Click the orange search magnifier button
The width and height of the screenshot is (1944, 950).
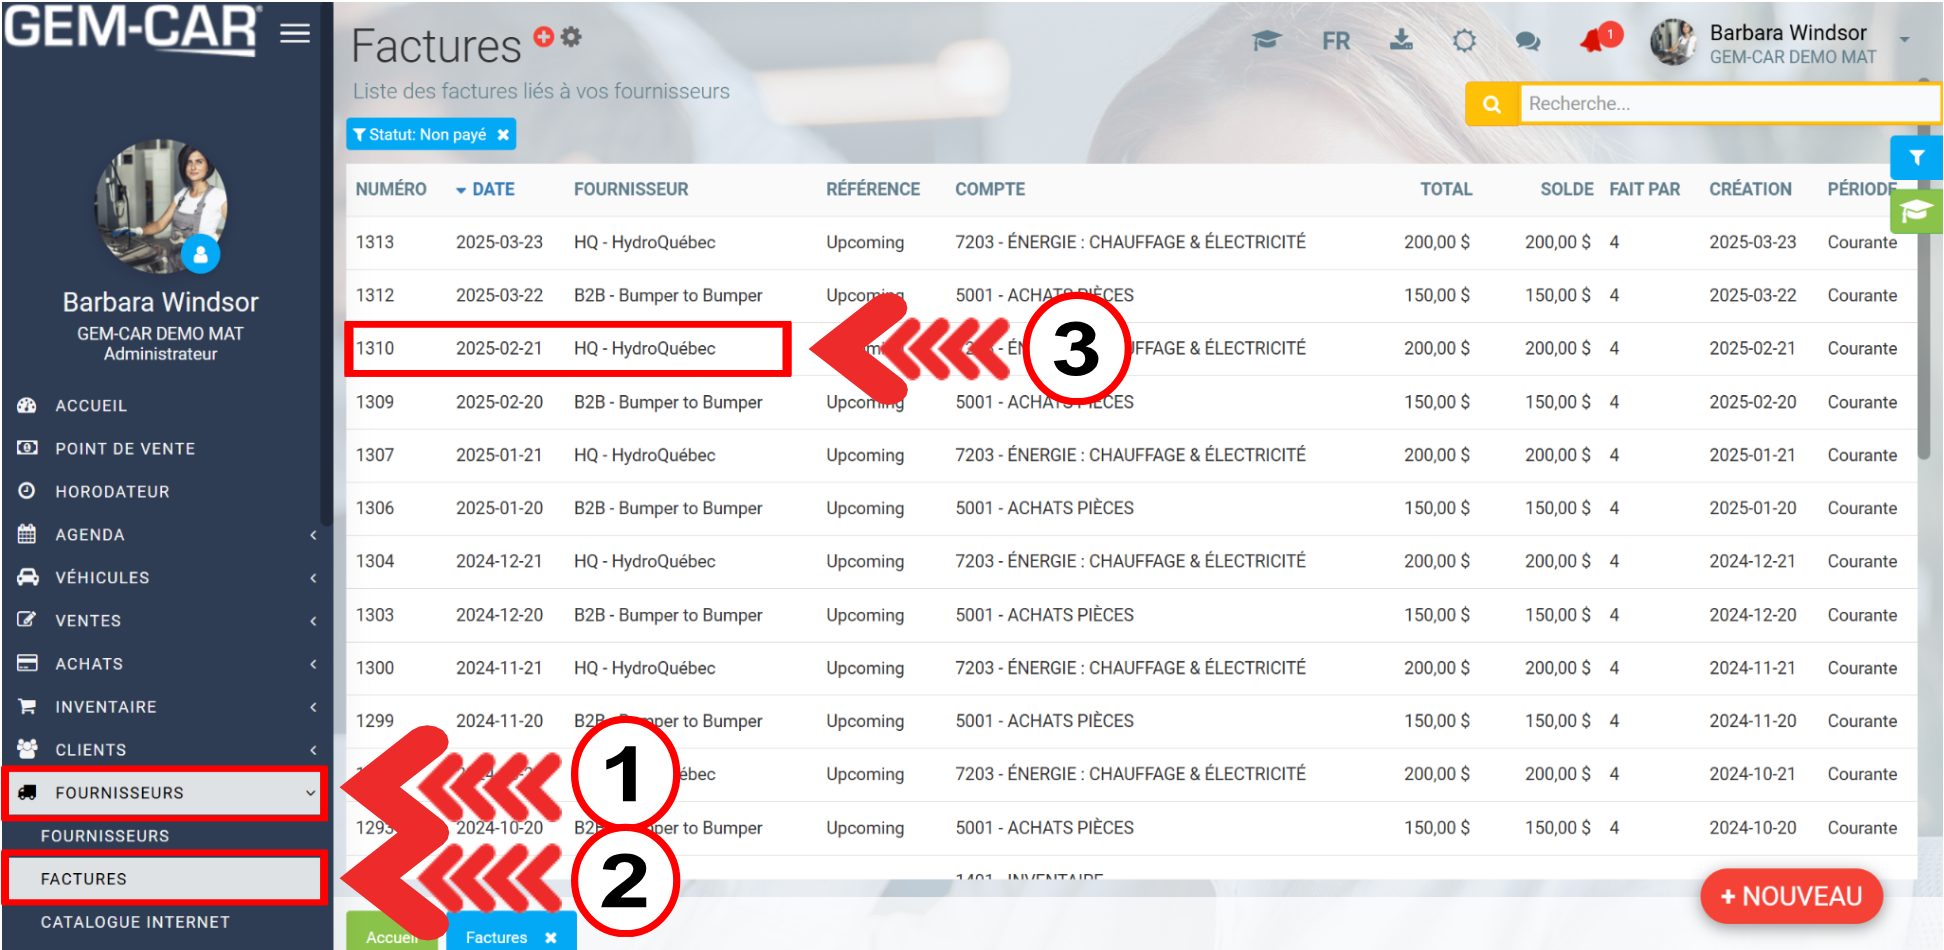click(1491, 104)
